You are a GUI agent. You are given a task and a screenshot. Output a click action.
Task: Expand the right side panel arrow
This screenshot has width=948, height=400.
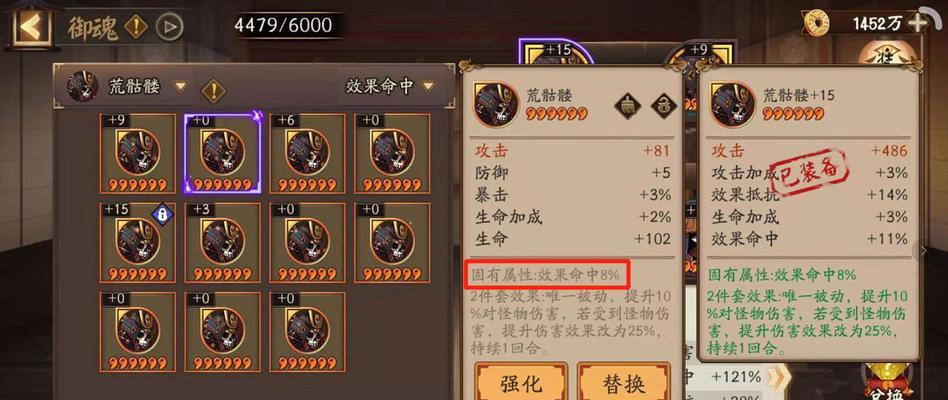pyautogui.click(x=923, y=250)
